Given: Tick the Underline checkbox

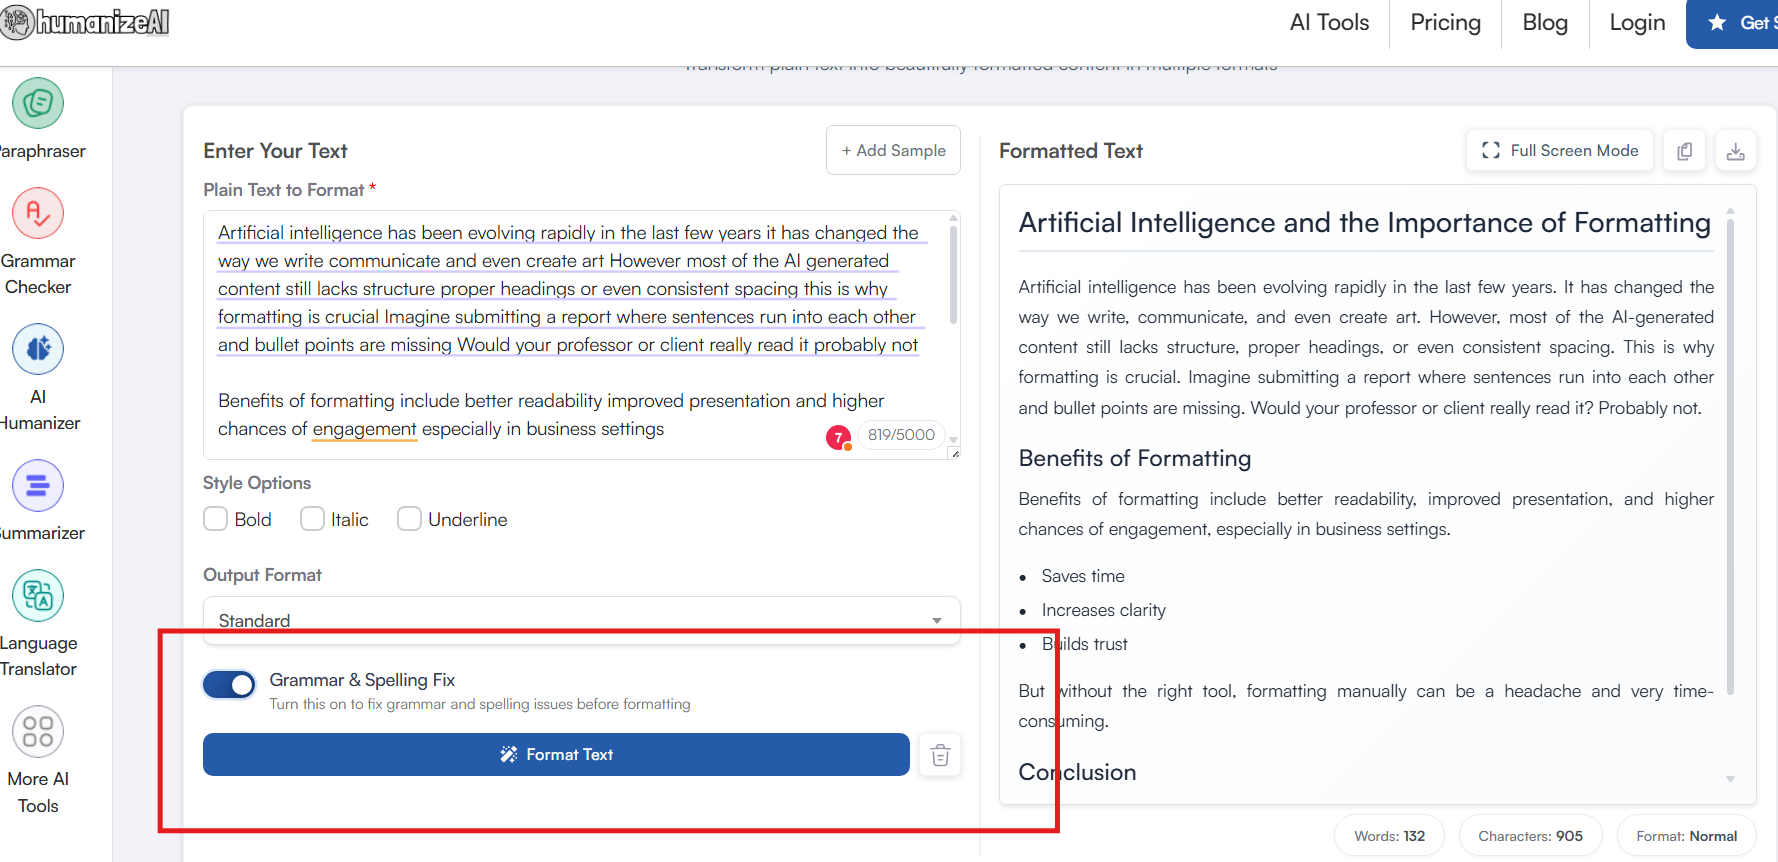Looking at the screenshot, I should pyautogui.click(x=409, y=519).
